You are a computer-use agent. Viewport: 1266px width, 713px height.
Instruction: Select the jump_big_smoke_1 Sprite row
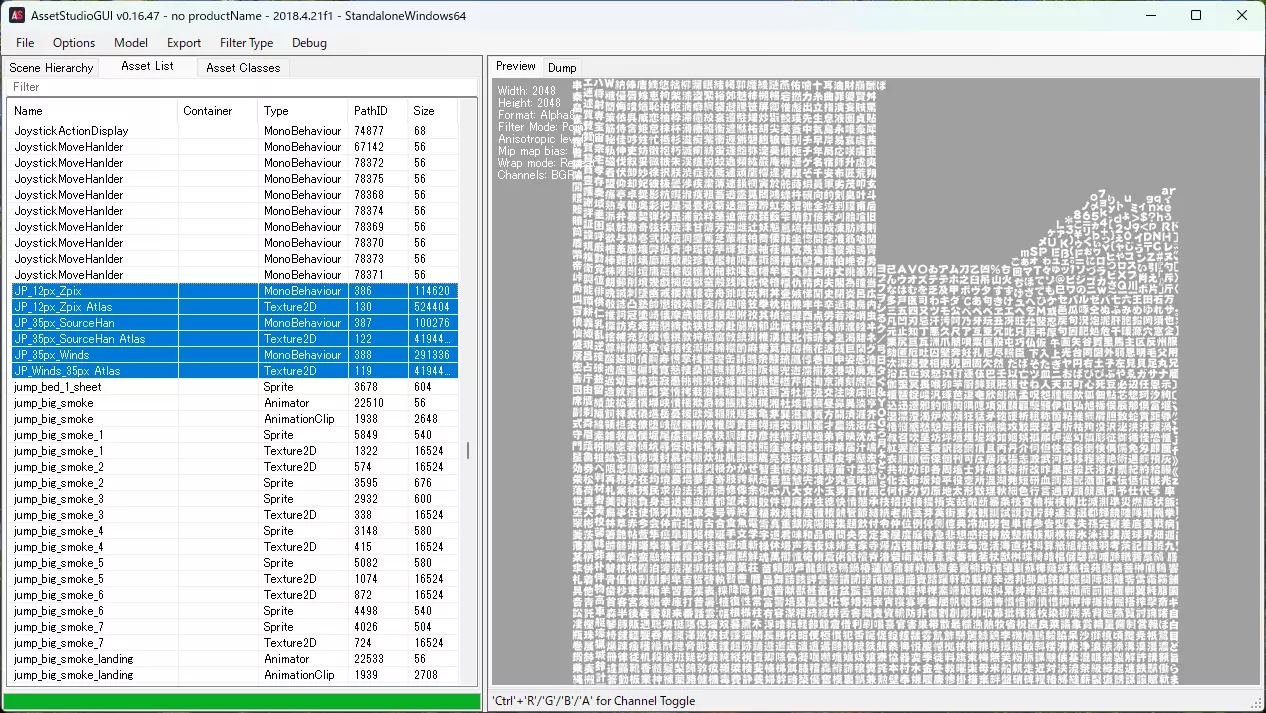coord(234,435)
